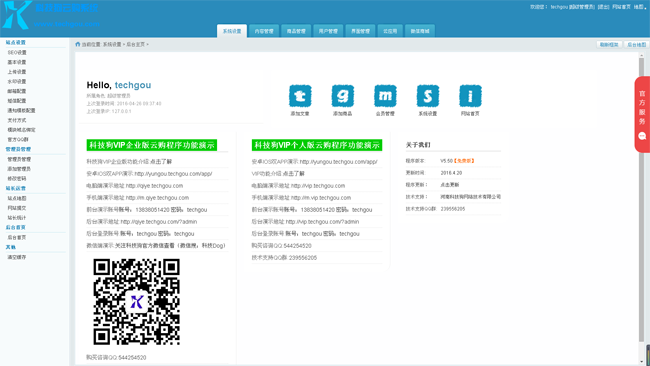Viewport: 650px width, 366px height.
Task: Switch to the 微信商城 tab
Action: point(420,31)
